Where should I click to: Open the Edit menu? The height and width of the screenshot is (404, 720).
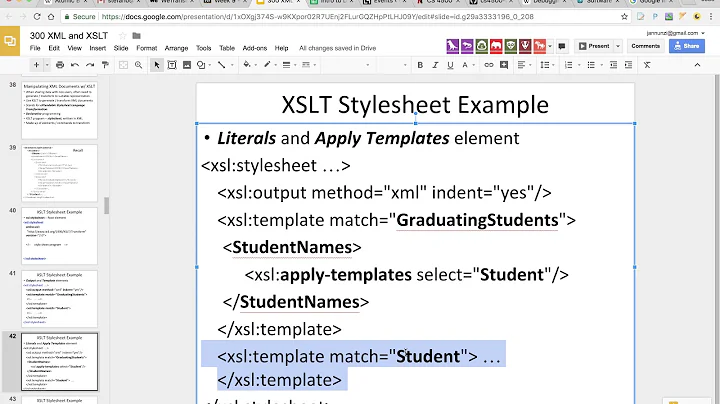tap(54, 48)
